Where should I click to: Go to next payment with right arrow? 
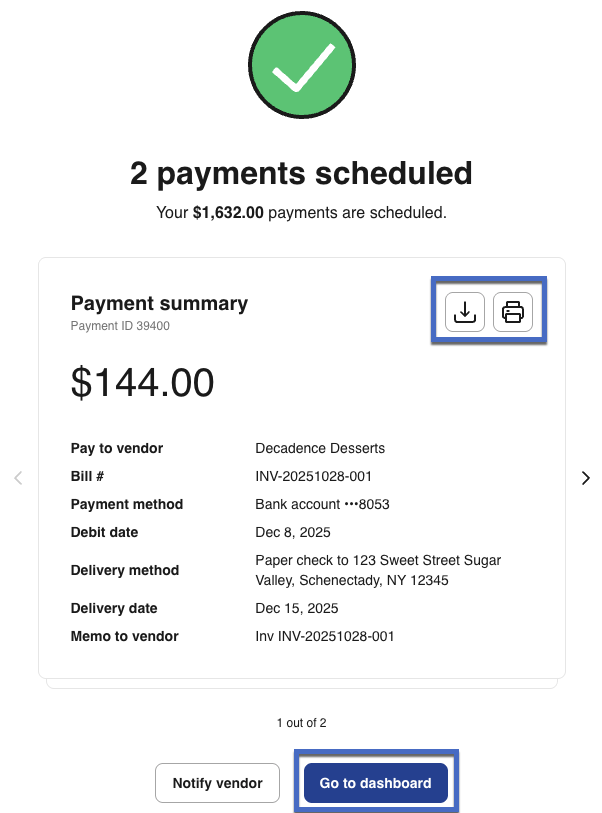[x=586, y=478]
